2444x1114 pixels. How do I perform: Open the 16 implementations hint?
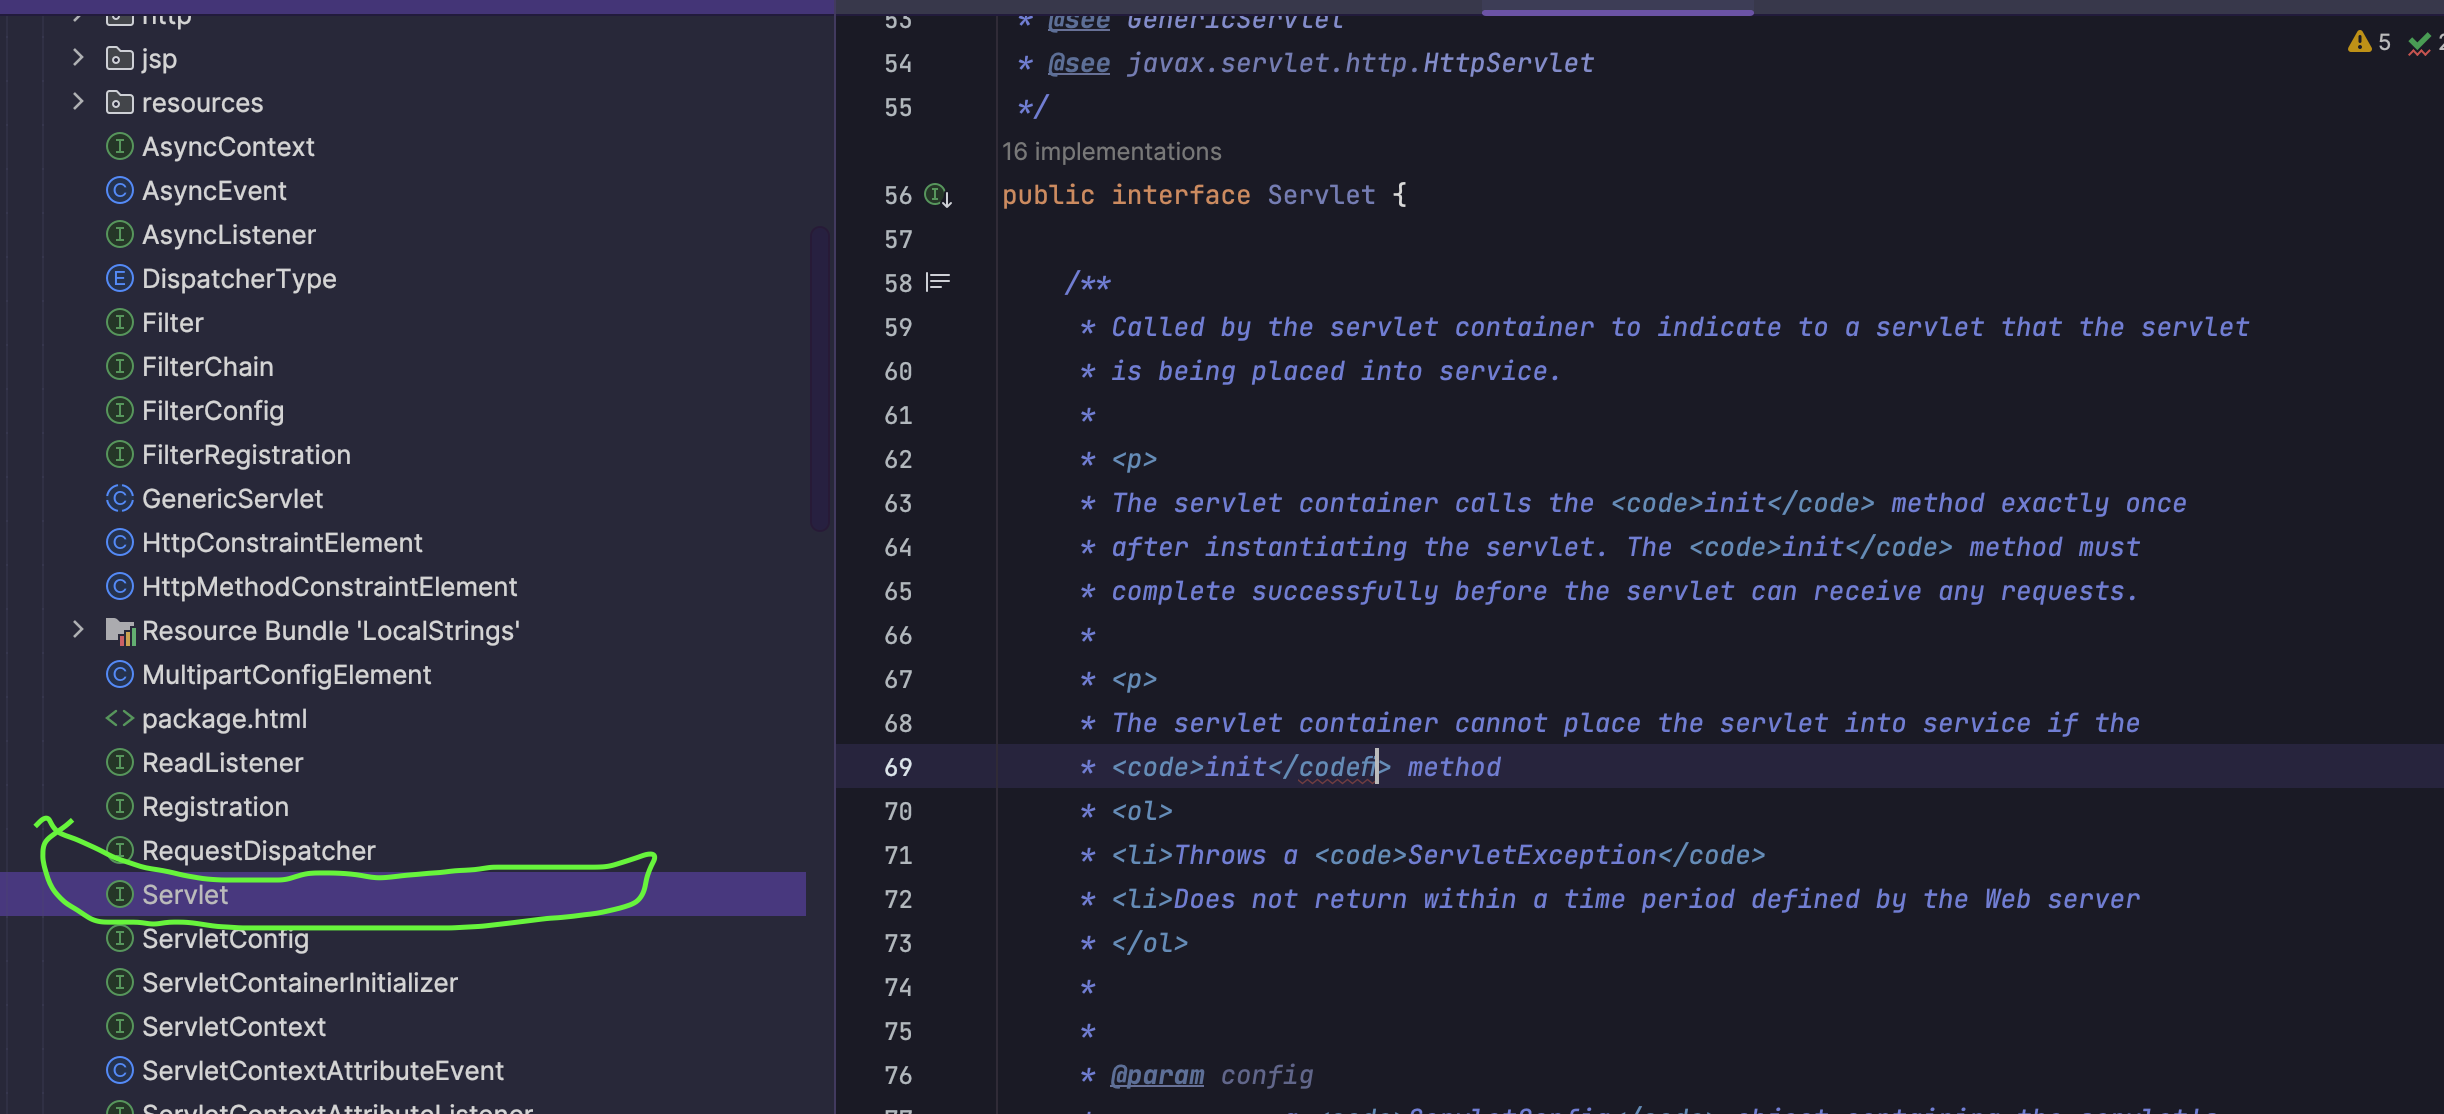click(1111, 152)
